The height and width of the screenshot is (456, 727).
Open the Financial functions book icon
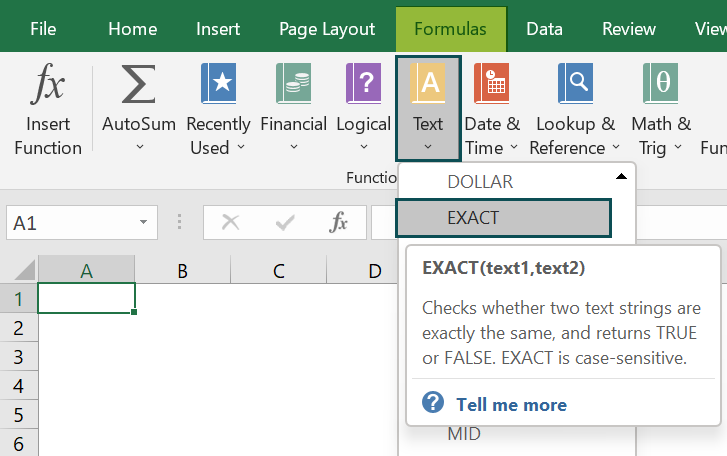293,83
